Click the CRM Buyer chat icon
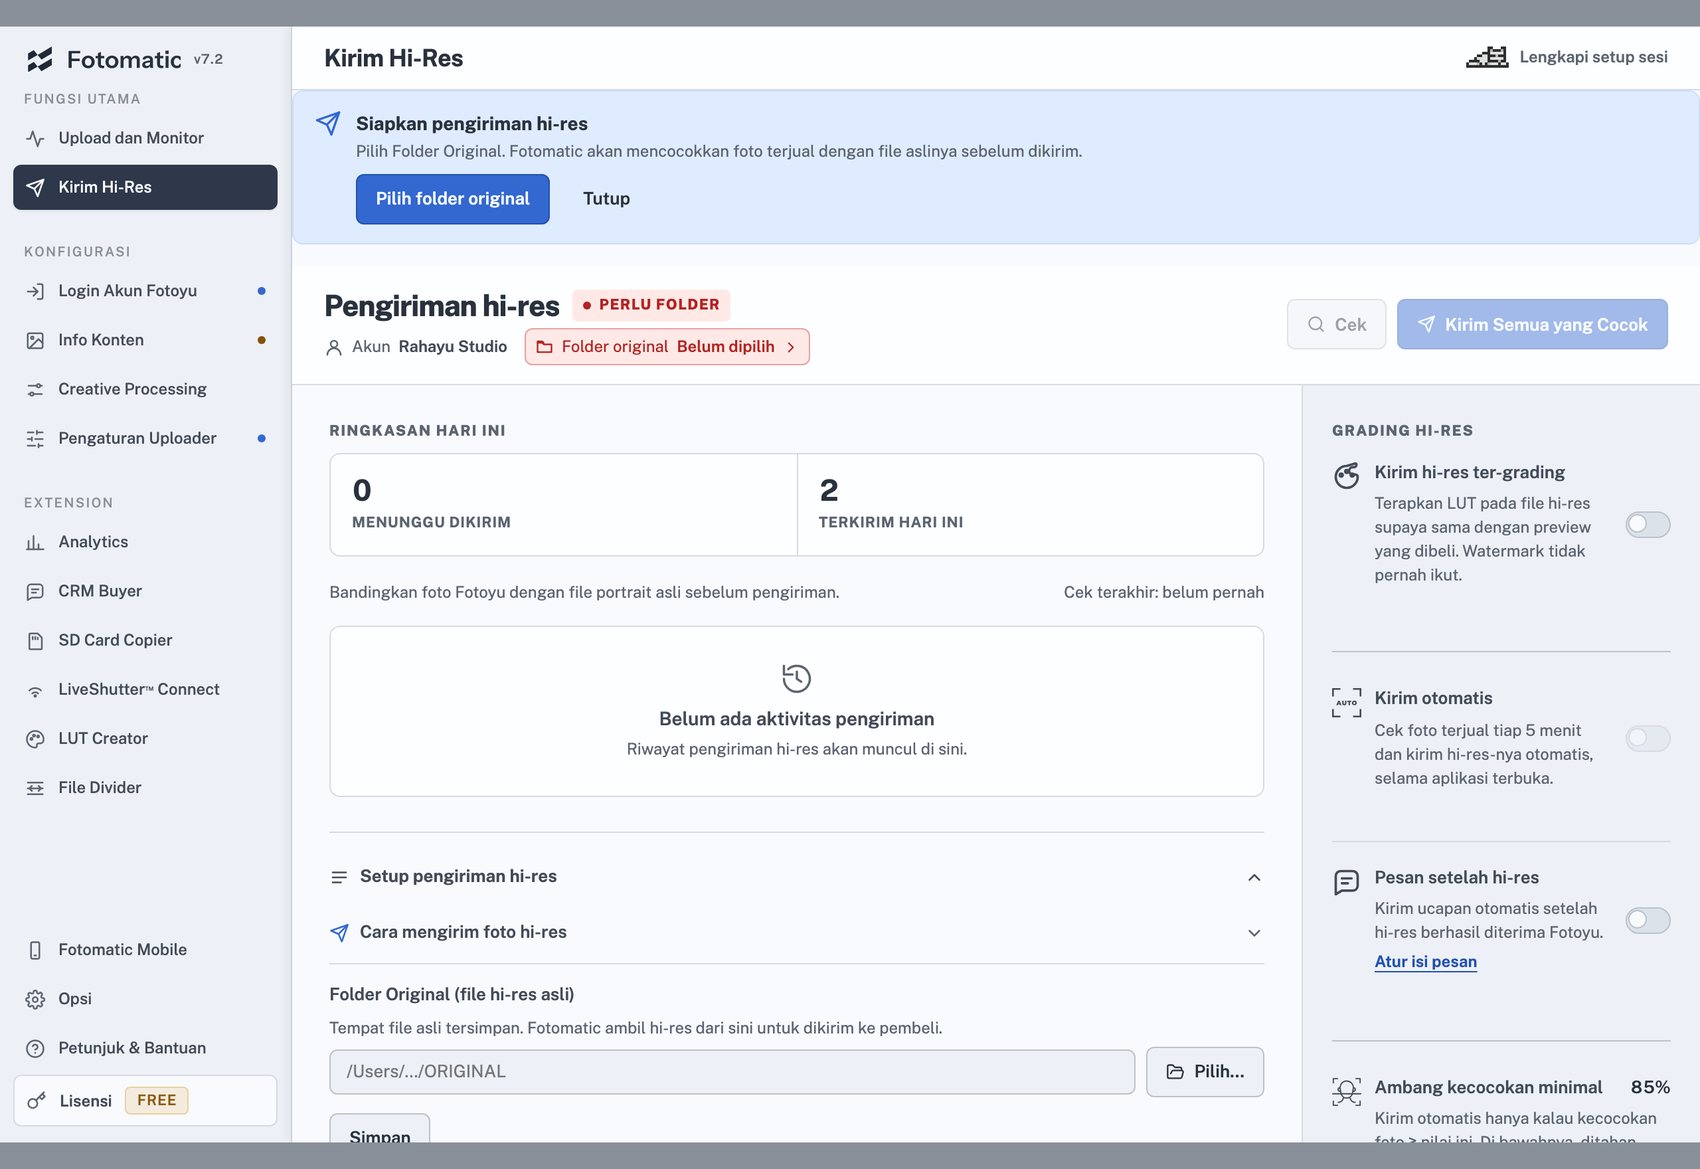The width and height of the screenshot is (1700, 1169). tap(35, 591)
